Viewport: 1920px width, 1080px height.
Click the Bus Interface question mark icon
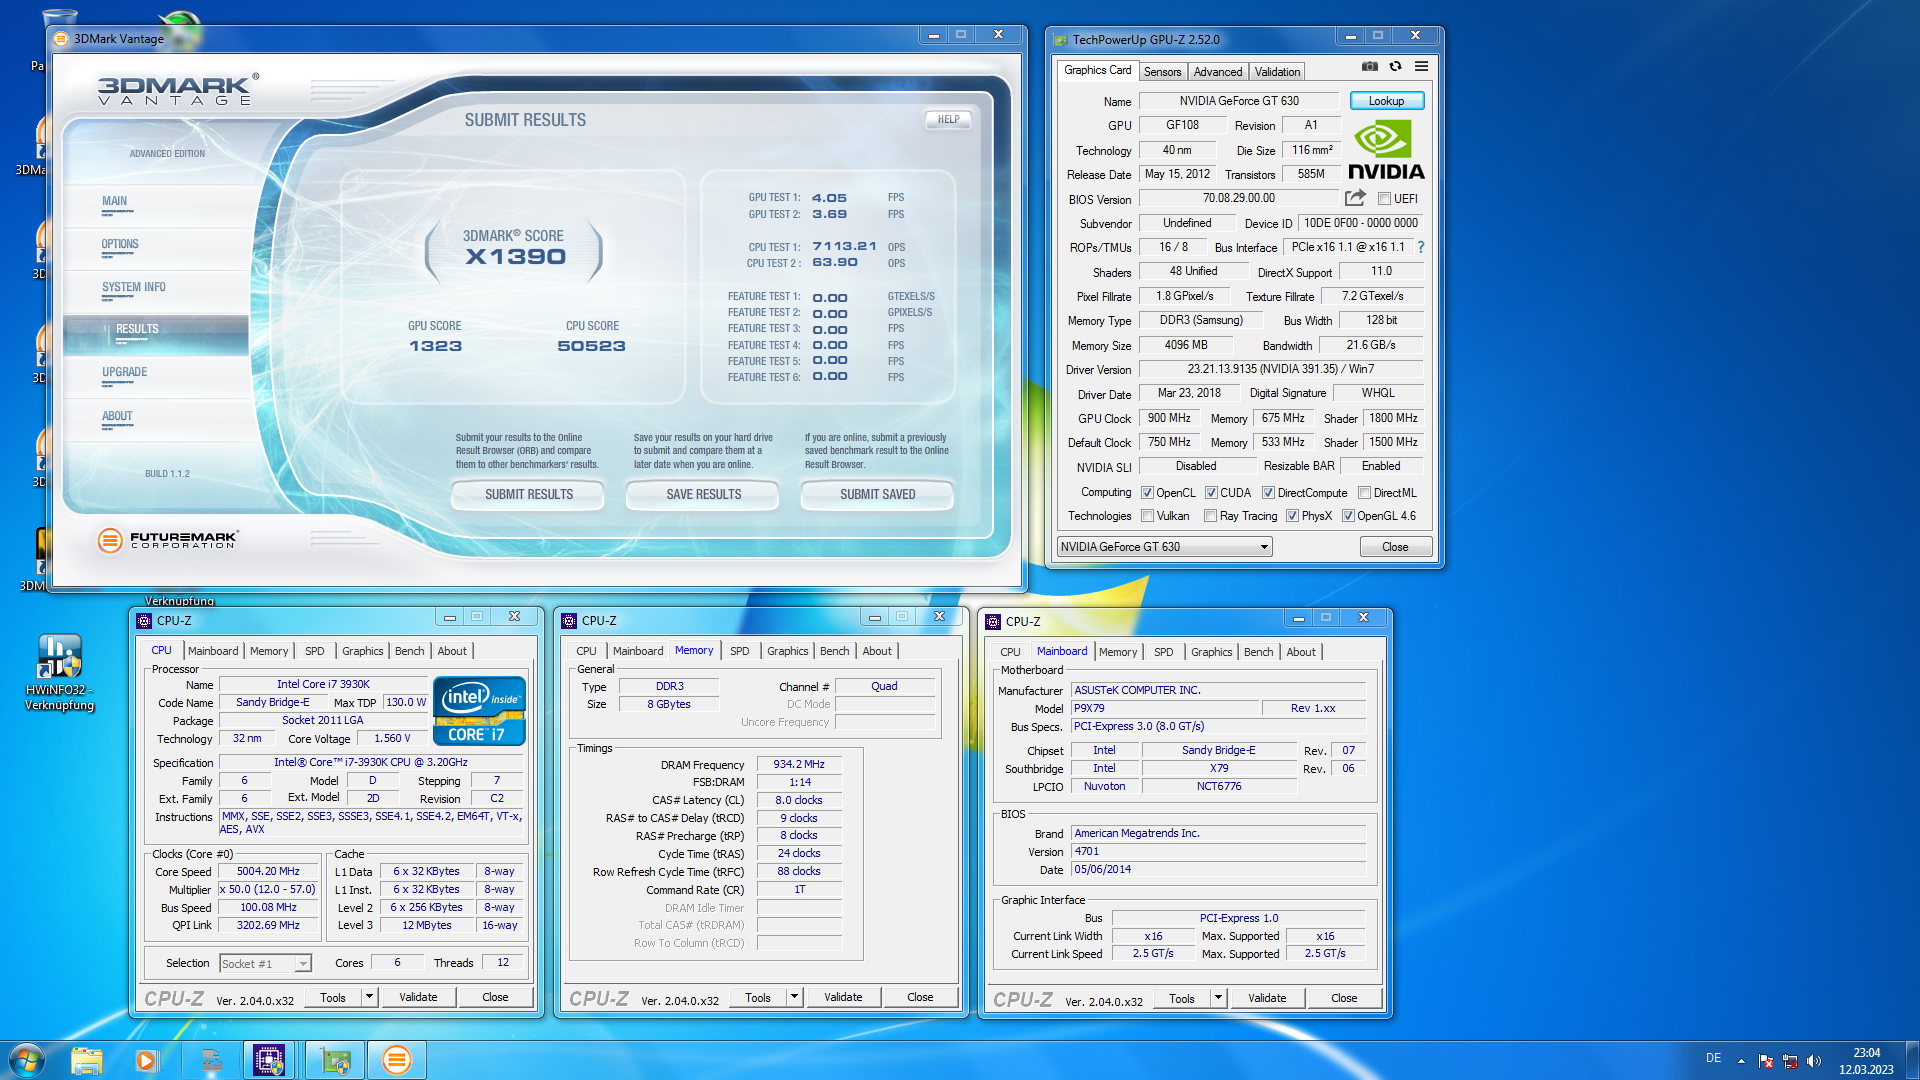point(1420,247)
